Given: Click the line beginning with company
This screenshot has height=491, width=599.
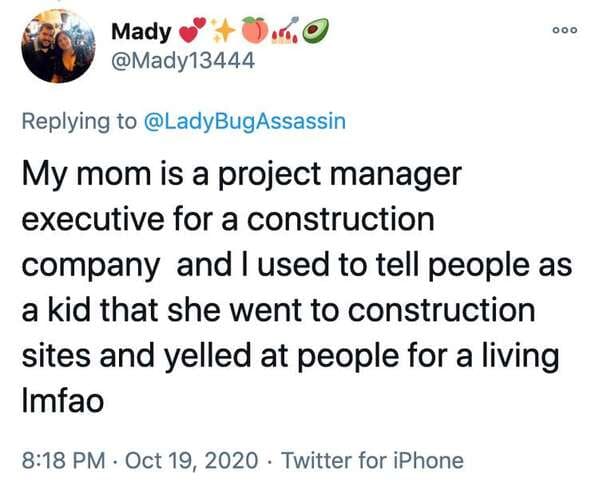Looking at the screenshot, I should pyautogui.click(x=297, y=266).
